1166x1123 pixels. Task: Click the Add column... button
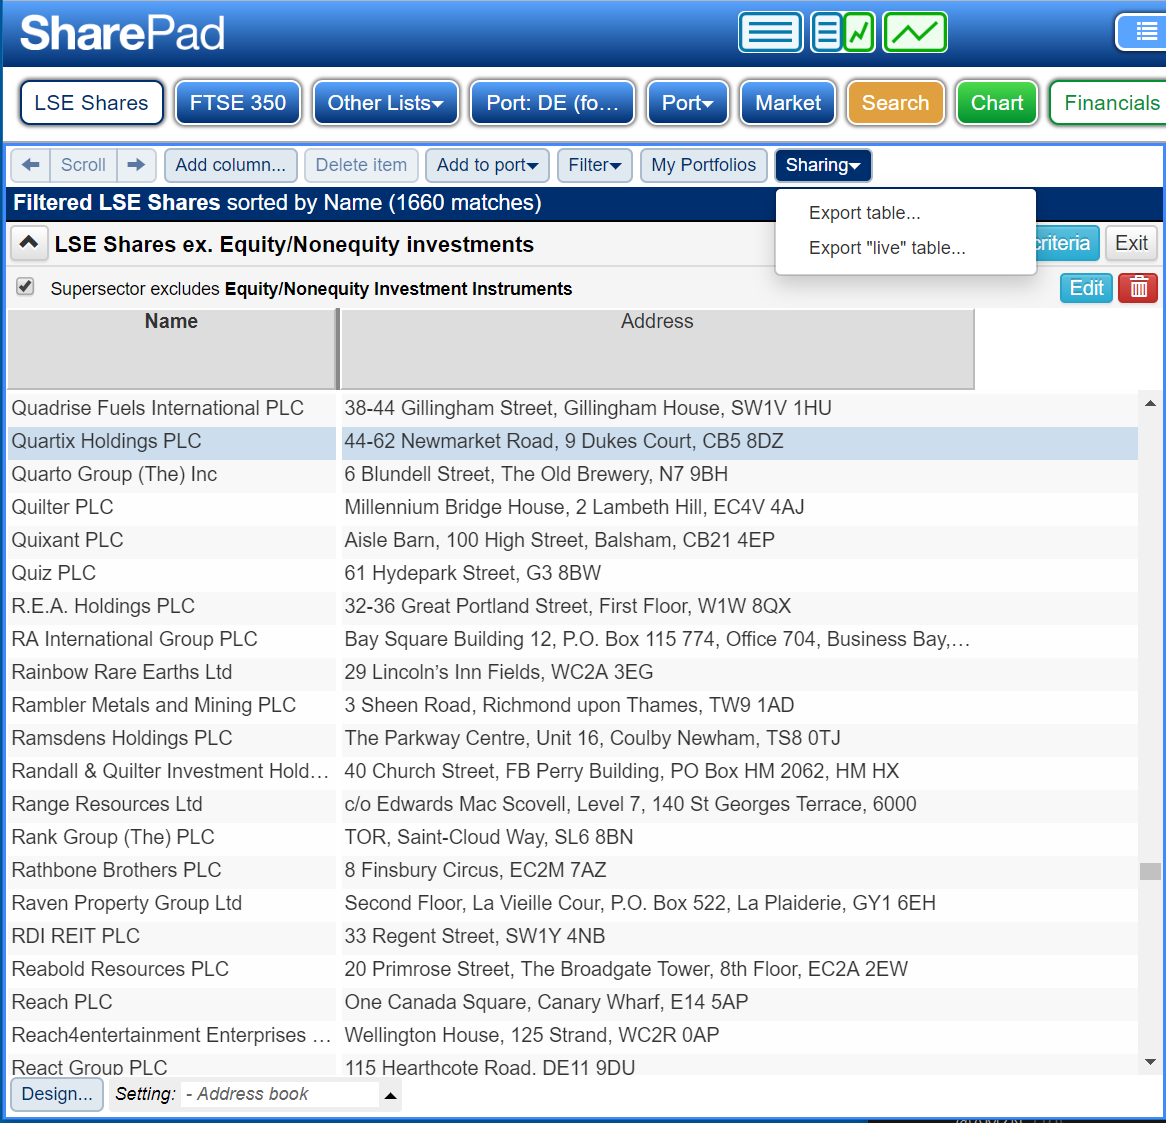click(231, 165)
